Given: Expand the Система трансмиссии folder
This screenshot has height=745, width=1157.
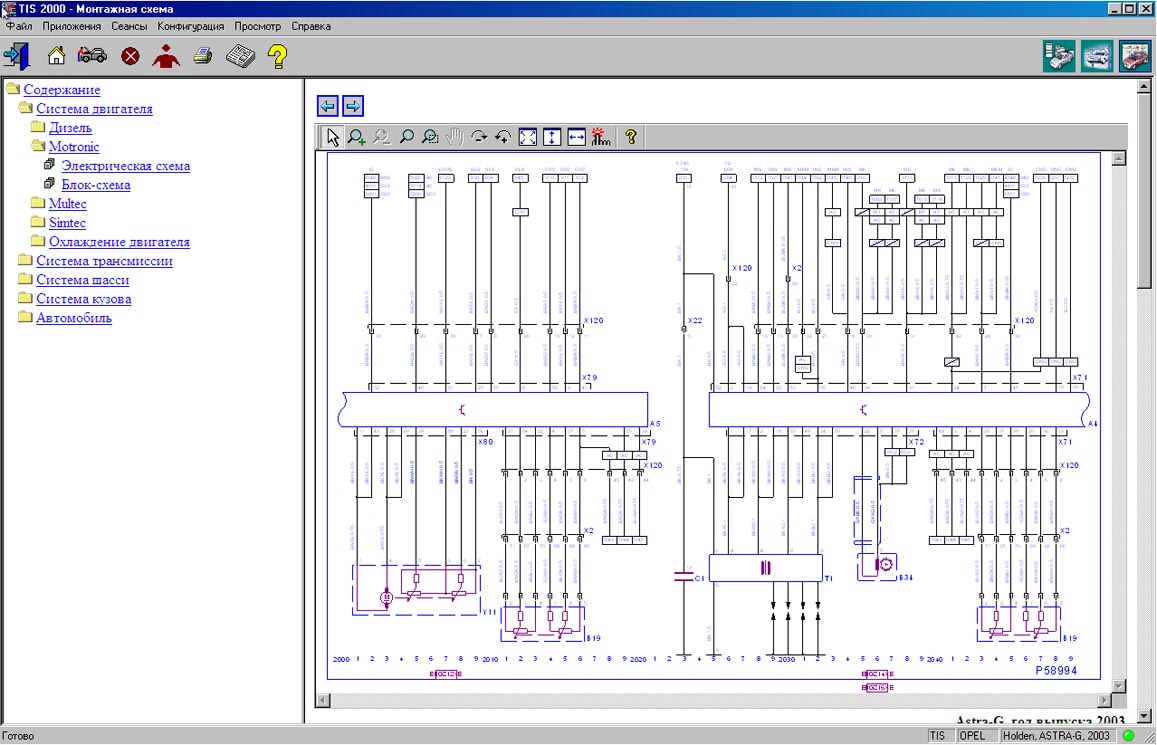Looking at the screenshot, I should 104,261.
